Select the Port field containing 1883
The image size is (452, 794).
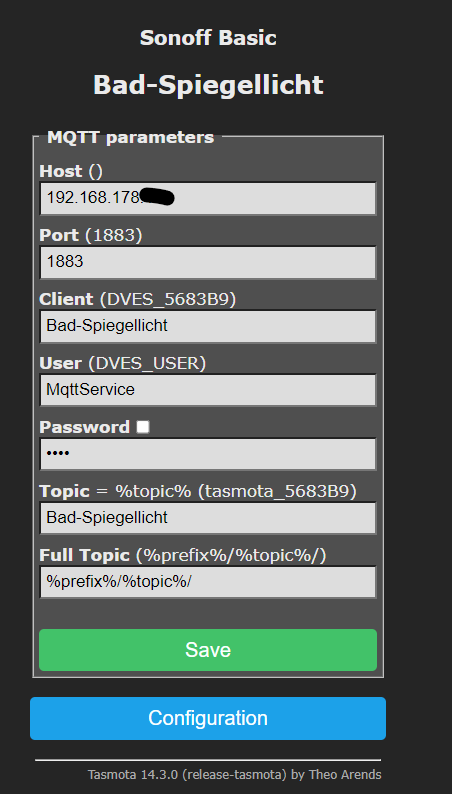208,262
